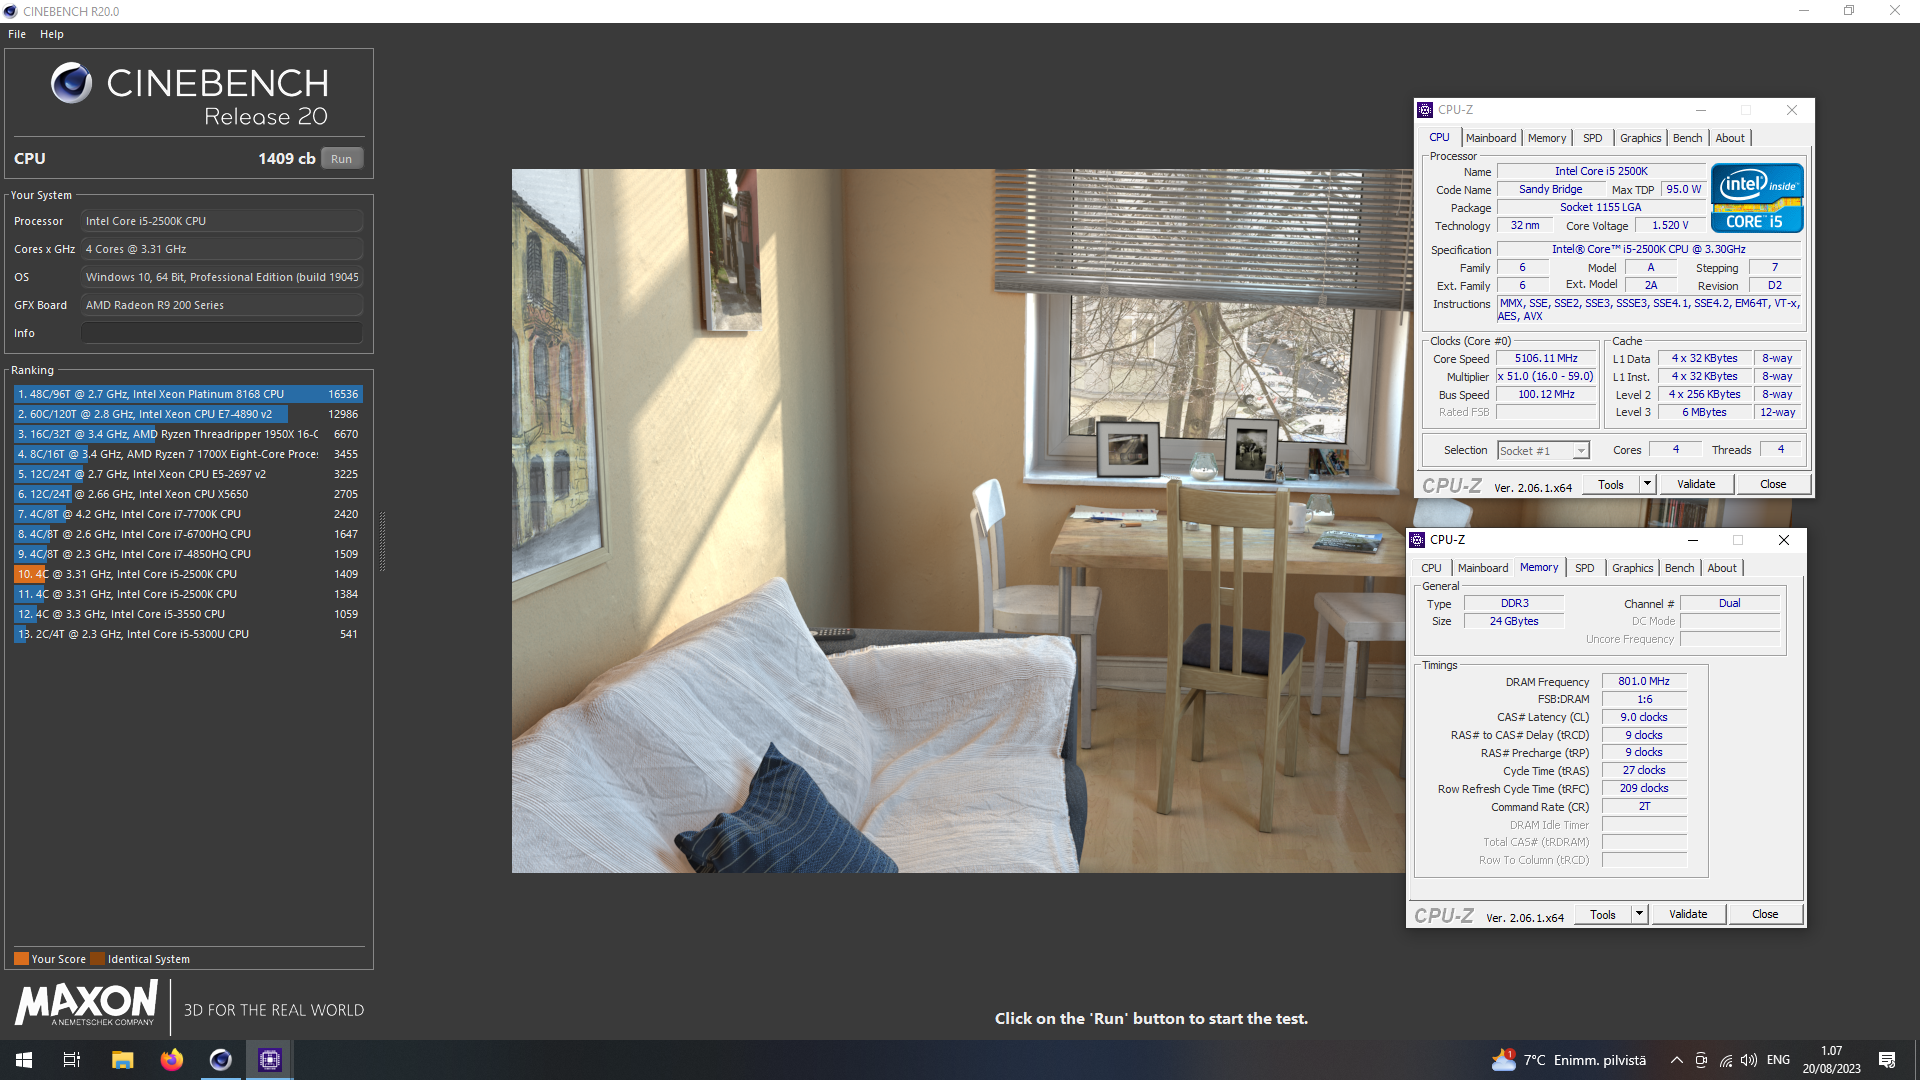Viewport: 1920px width, 1080px height.
Task: Switch to CPU-Z taskbar icon
Action: [269, 1060]
